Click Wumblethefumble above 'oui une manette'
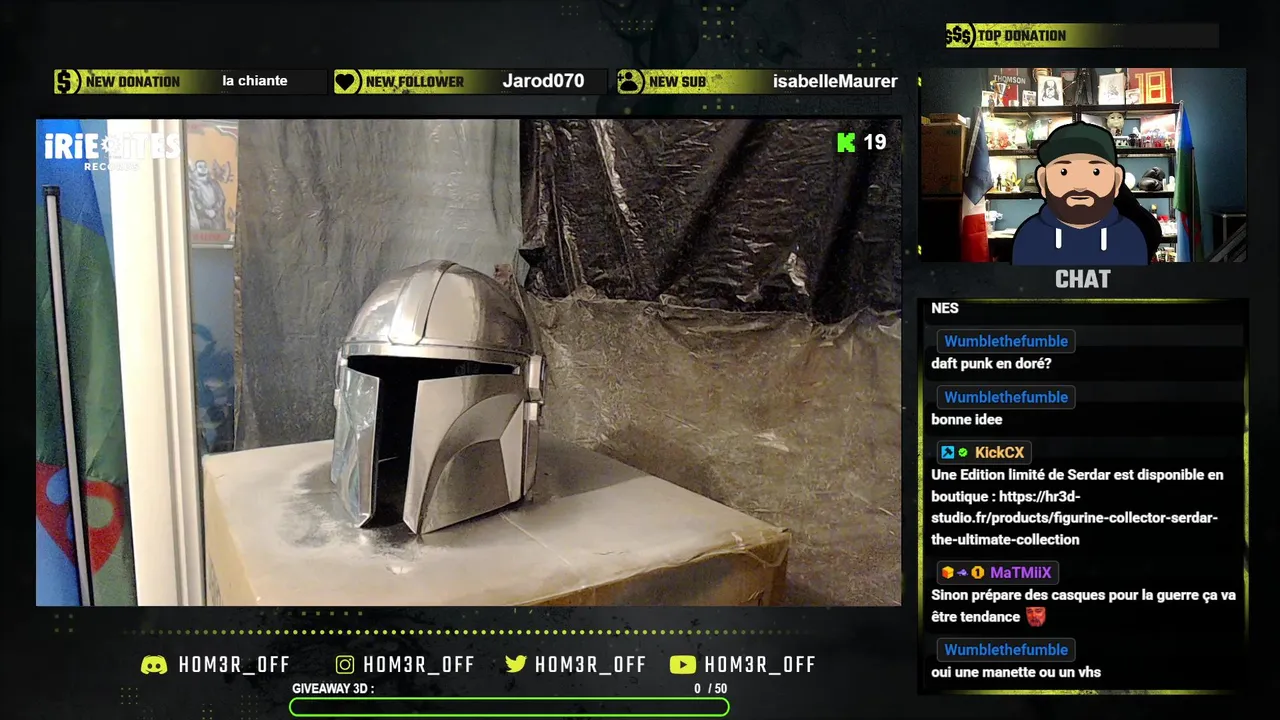 coord(1005,650)
